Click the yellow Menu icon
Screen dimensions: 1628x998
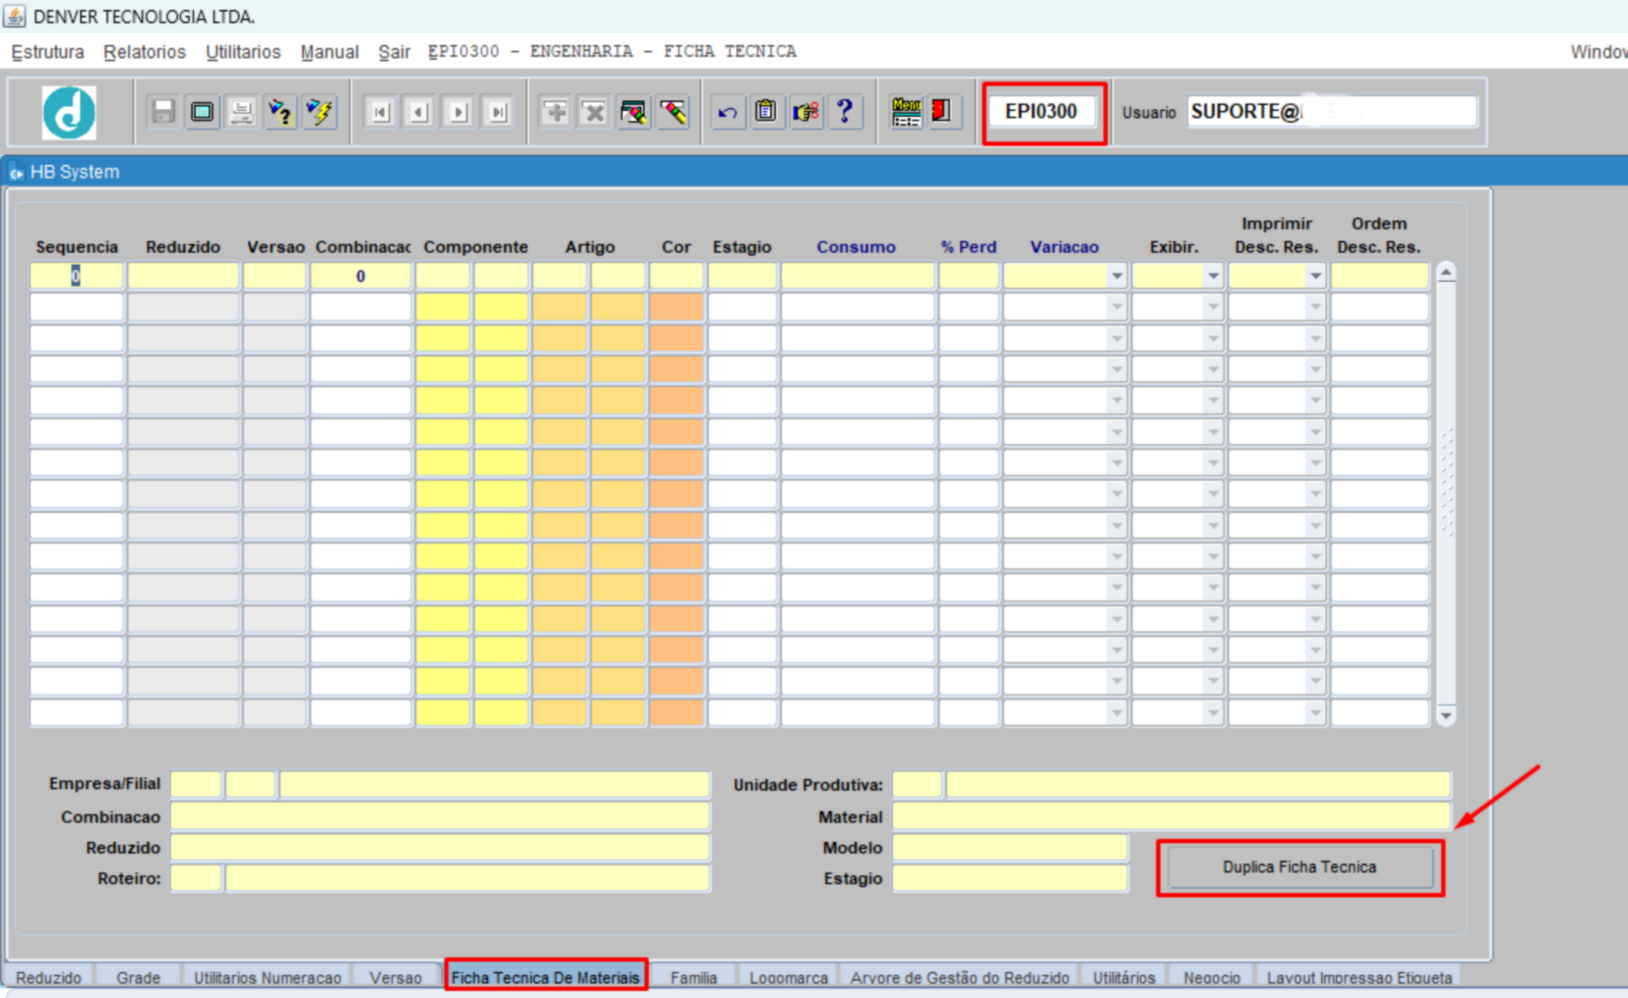coord(906,112)
